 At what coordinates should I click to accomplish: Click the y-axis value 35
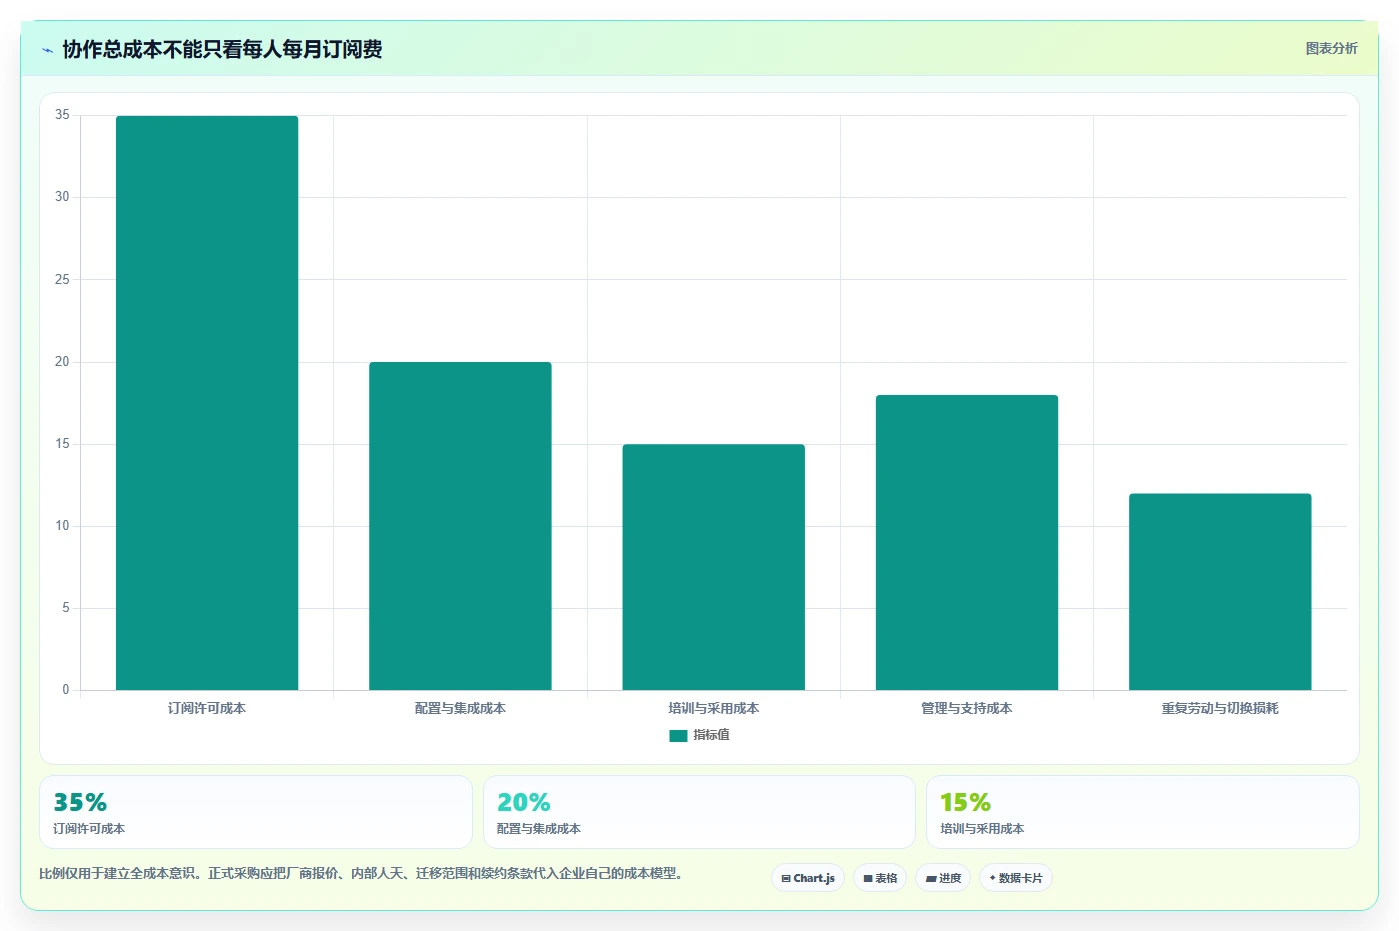click(x=62, y=115)
